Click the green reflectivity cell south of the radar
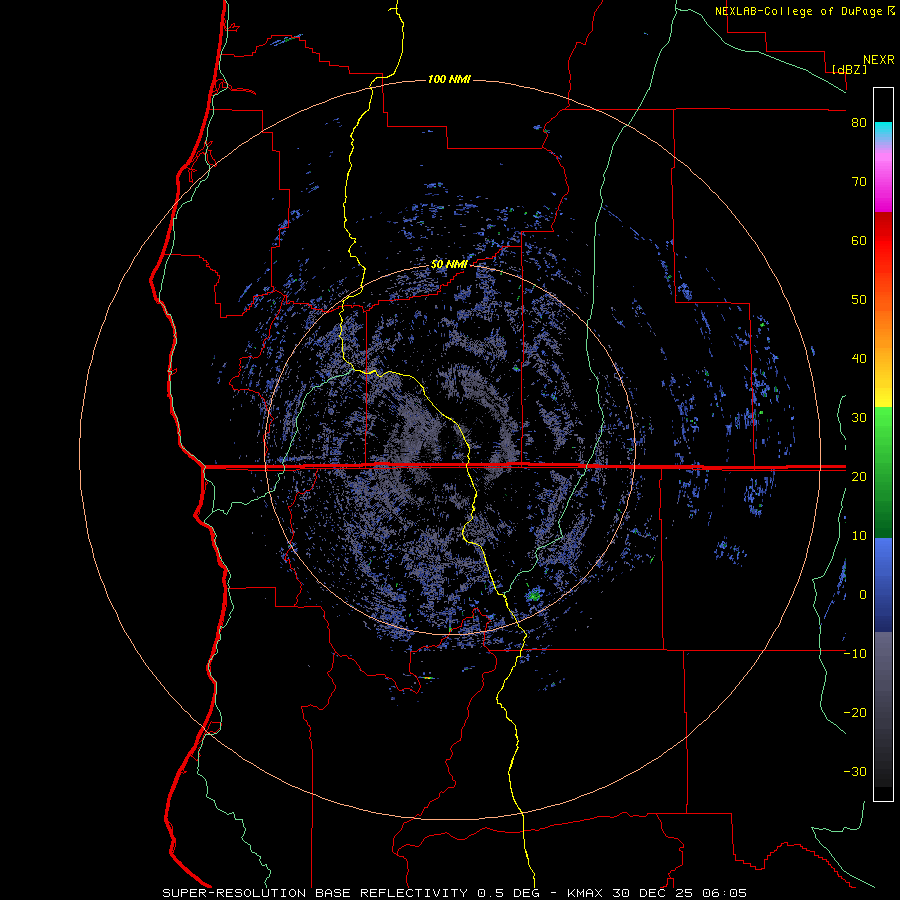900x900 pixels. 535,595
